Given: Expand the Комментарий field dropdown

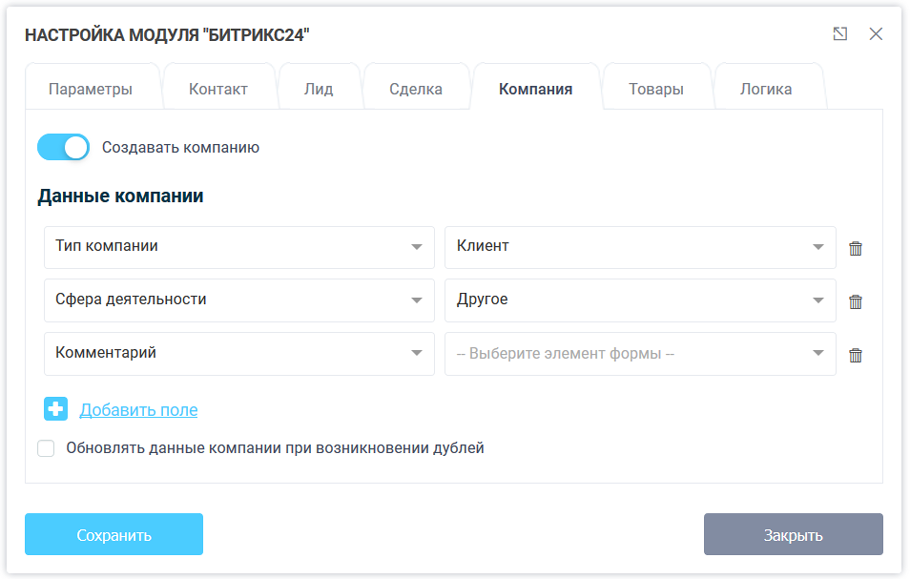Looking at the screenshot, I should click(x=238, y=354).
